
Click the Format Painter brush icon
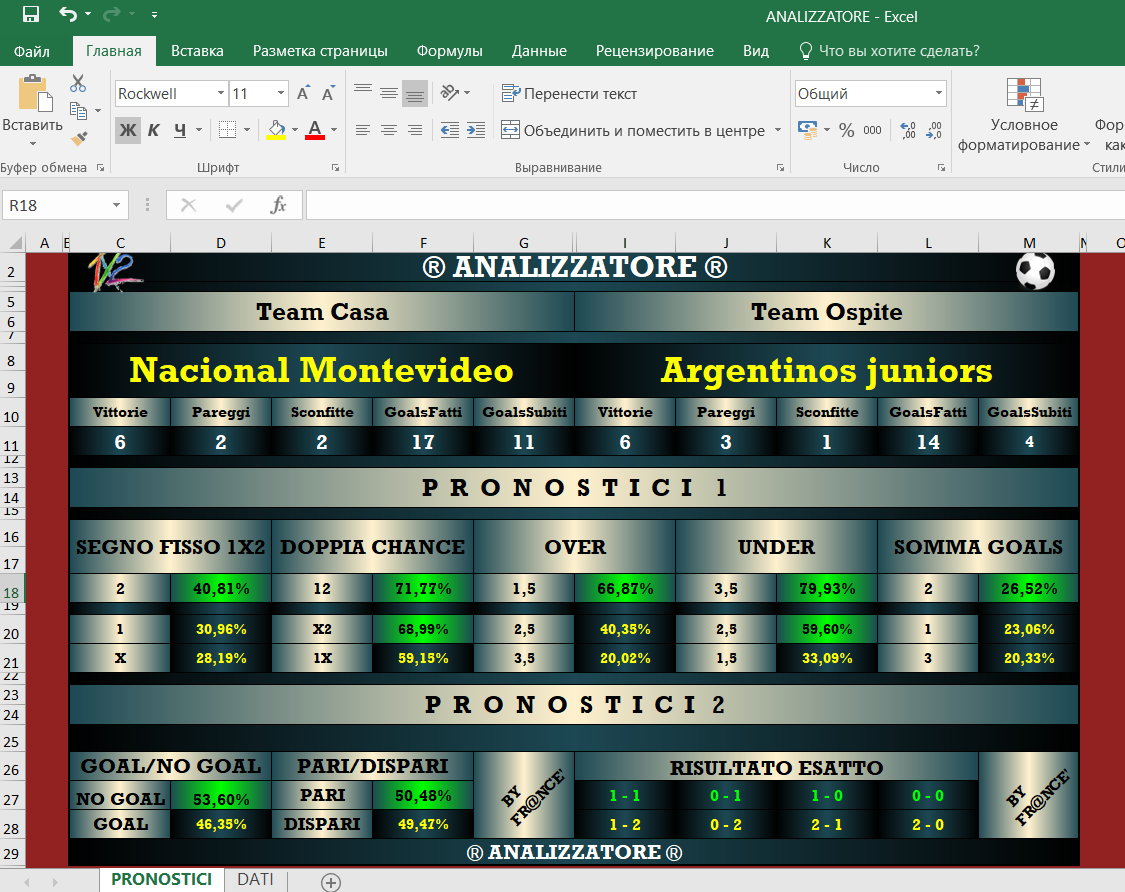[79, 137]
